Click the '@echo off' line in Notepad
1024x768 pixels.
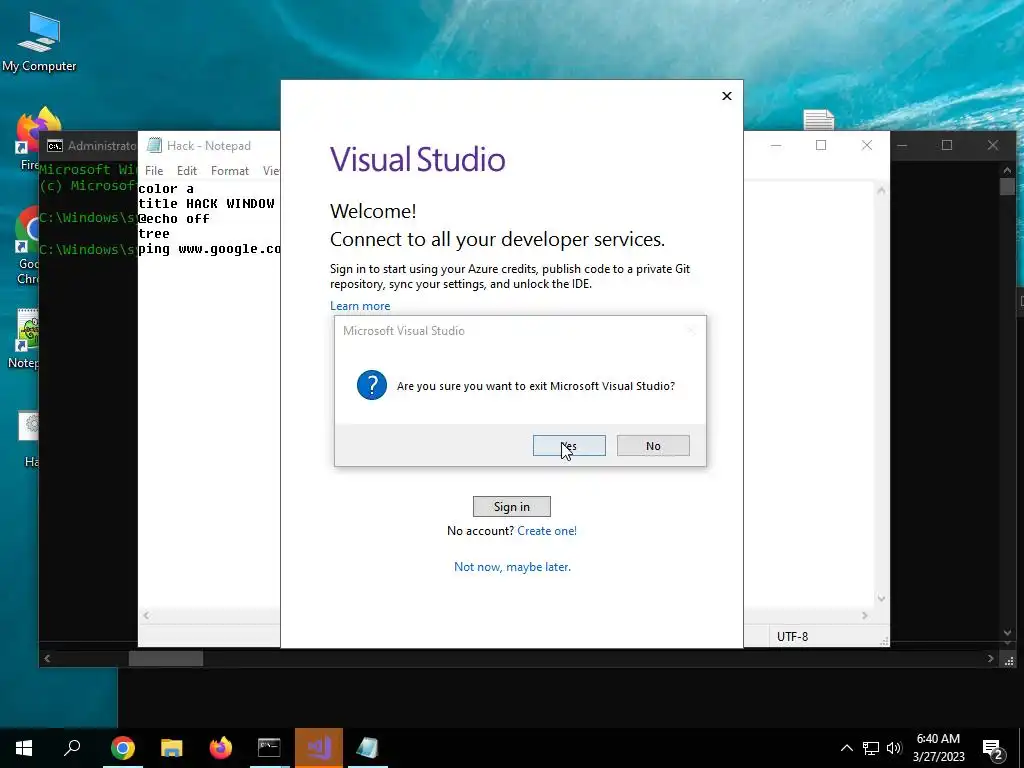pos(174,219)
